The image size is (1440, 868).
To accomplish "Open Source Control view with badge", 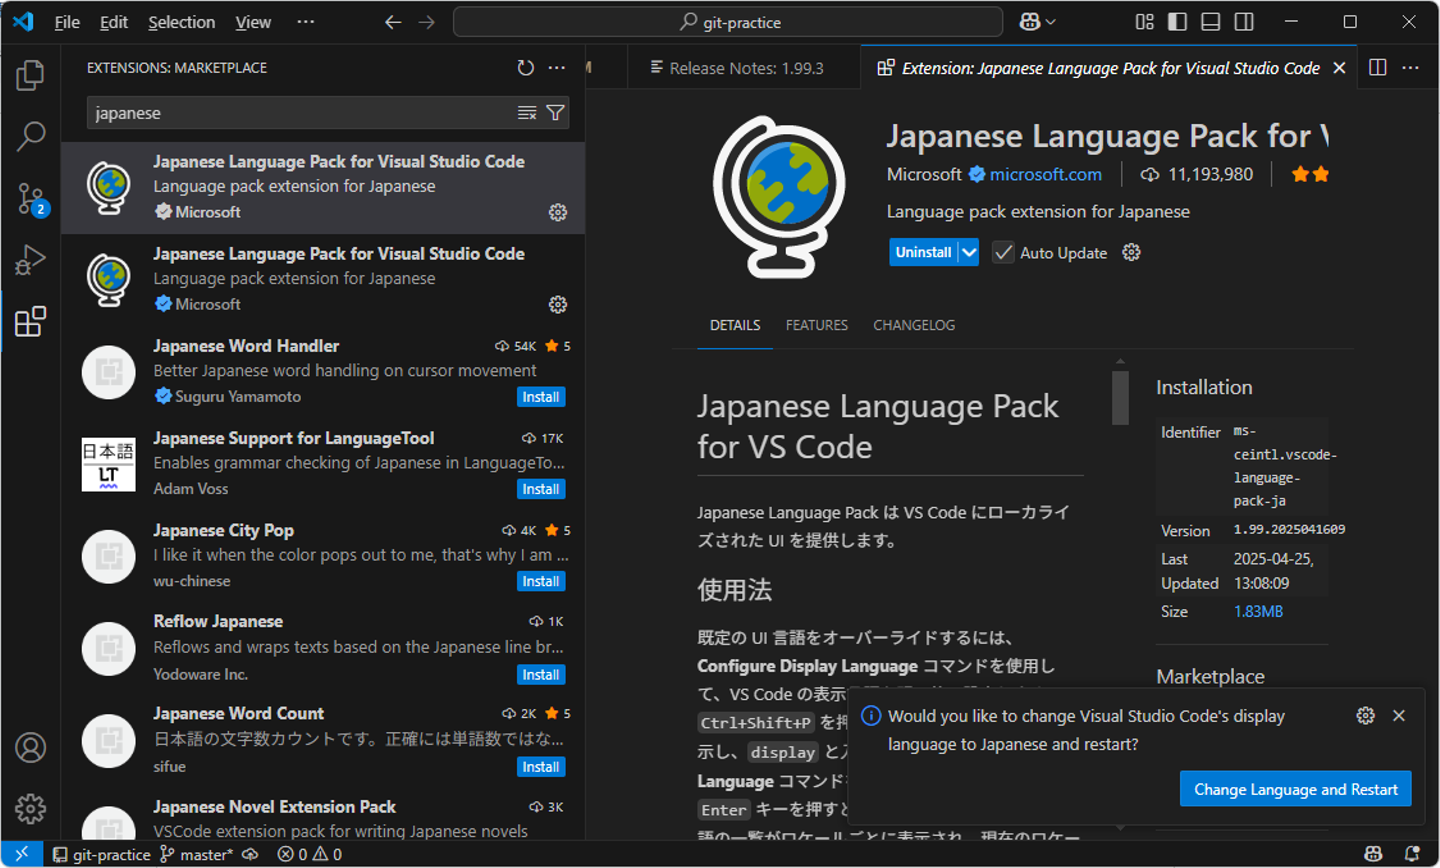I will point(30,198).
